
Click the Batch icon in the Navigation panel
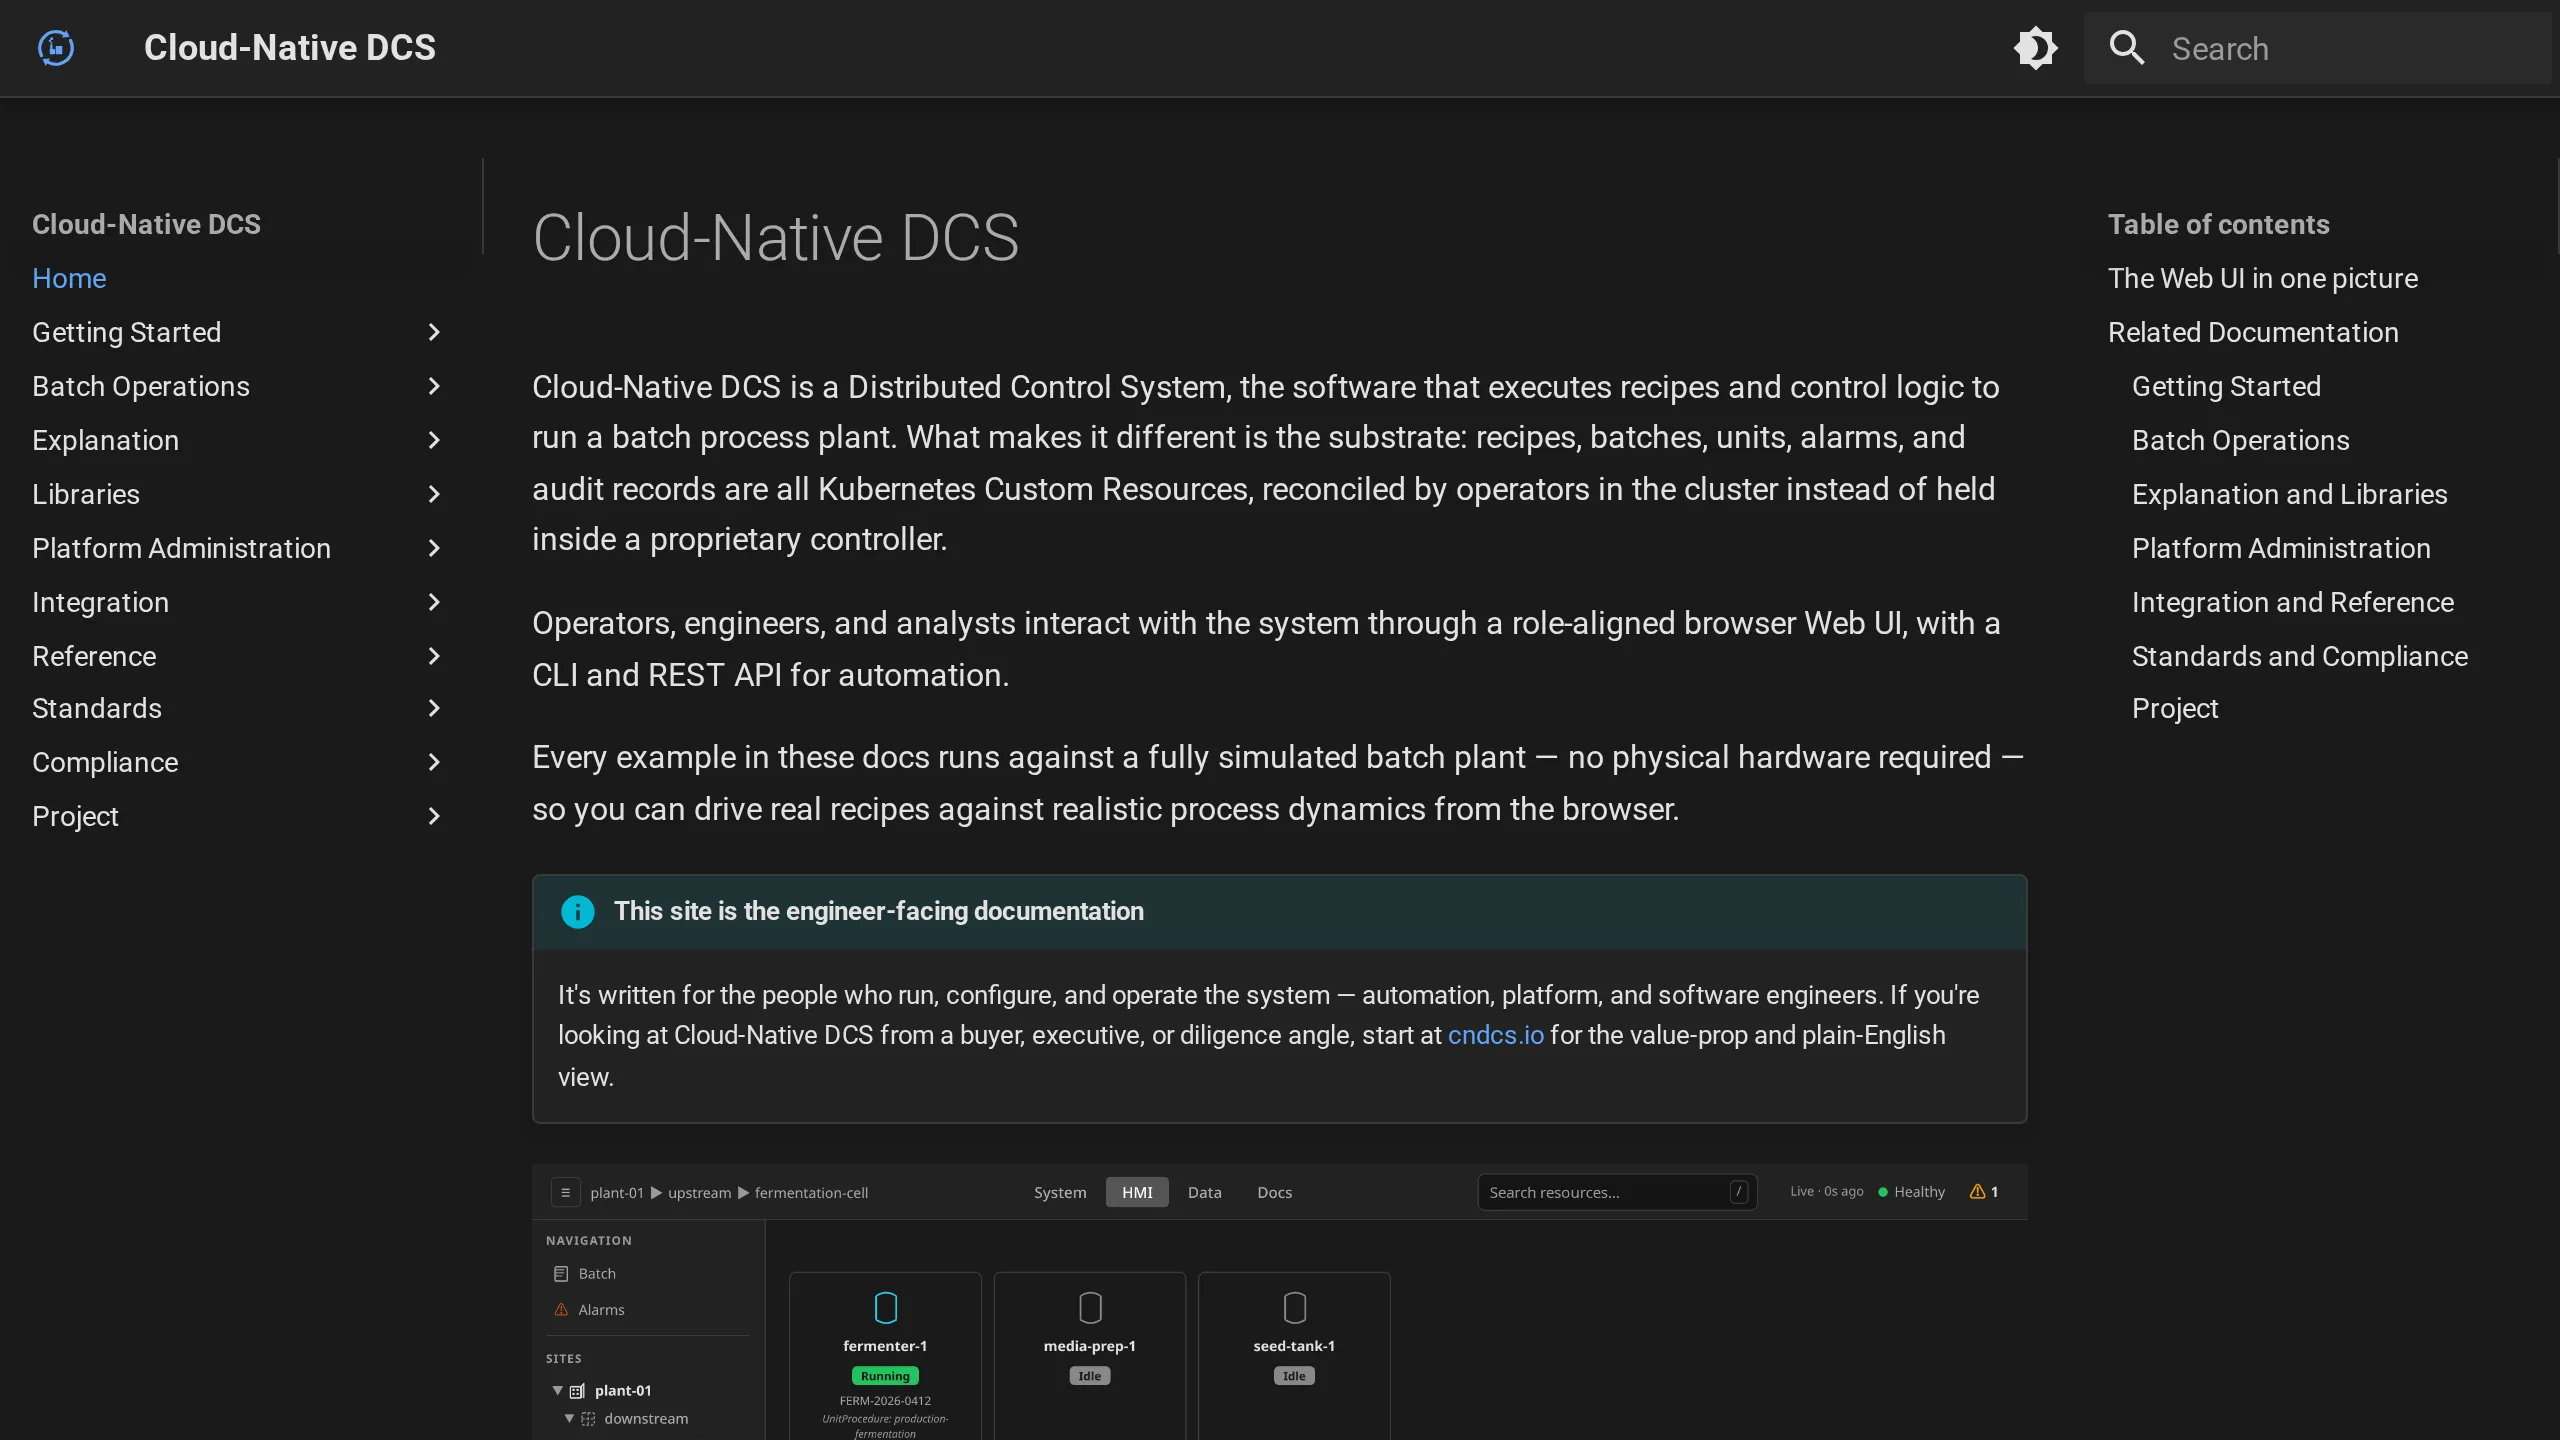click(561, 1274)
